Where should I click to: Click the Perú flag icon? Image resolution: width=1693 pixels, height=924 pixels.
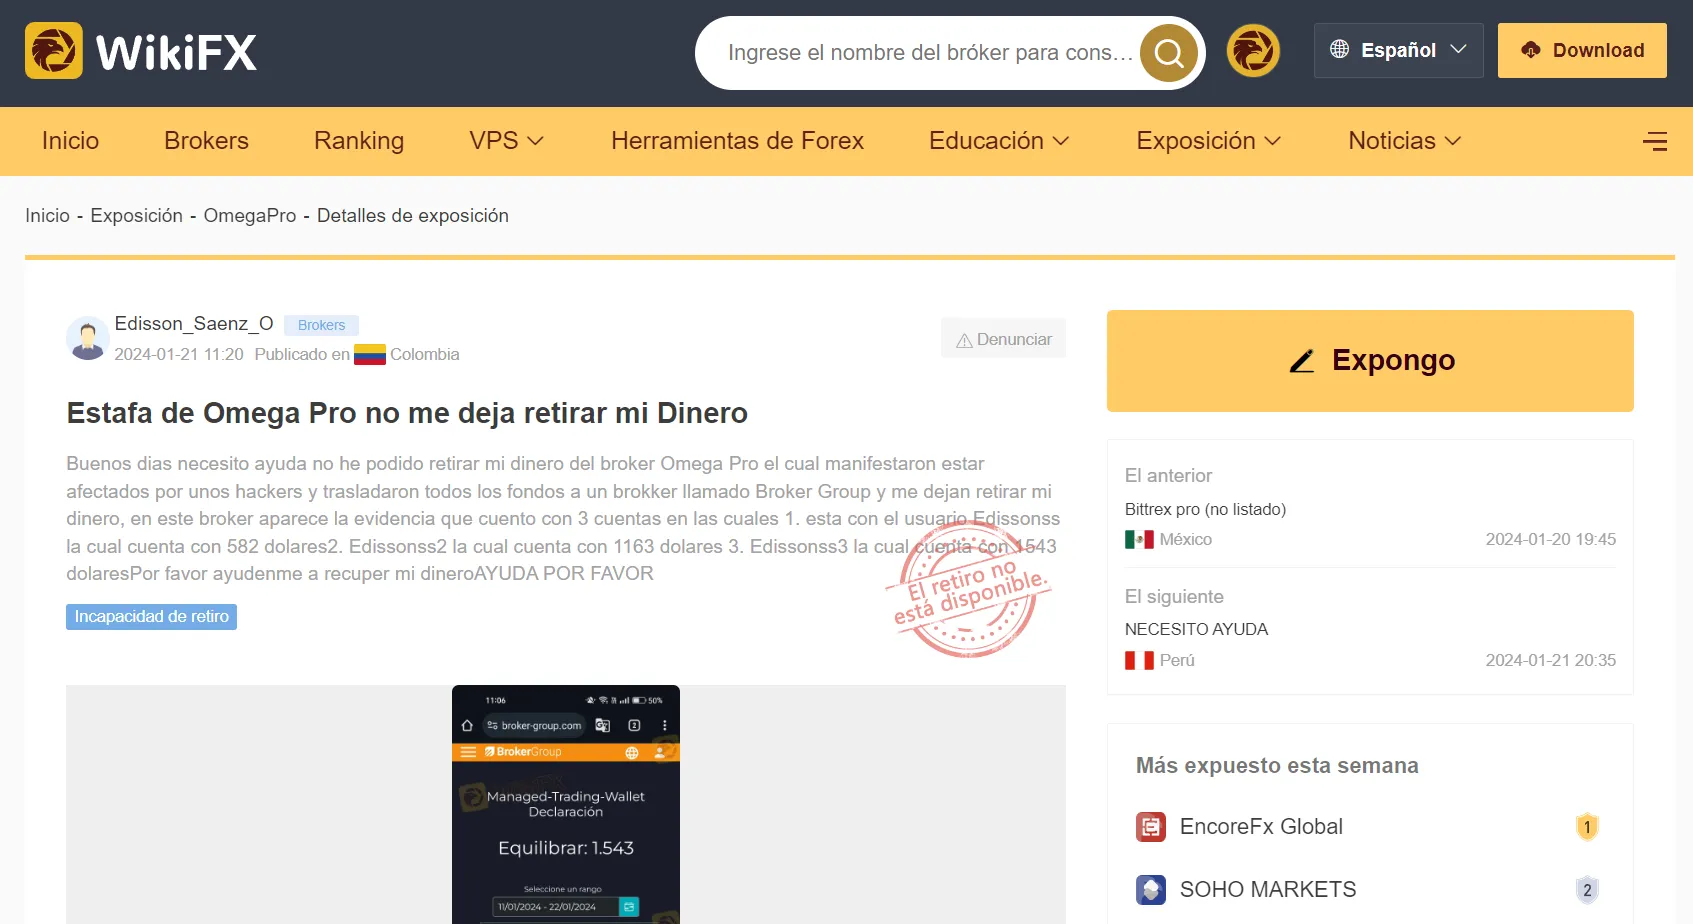click(x=1139, y=660)
